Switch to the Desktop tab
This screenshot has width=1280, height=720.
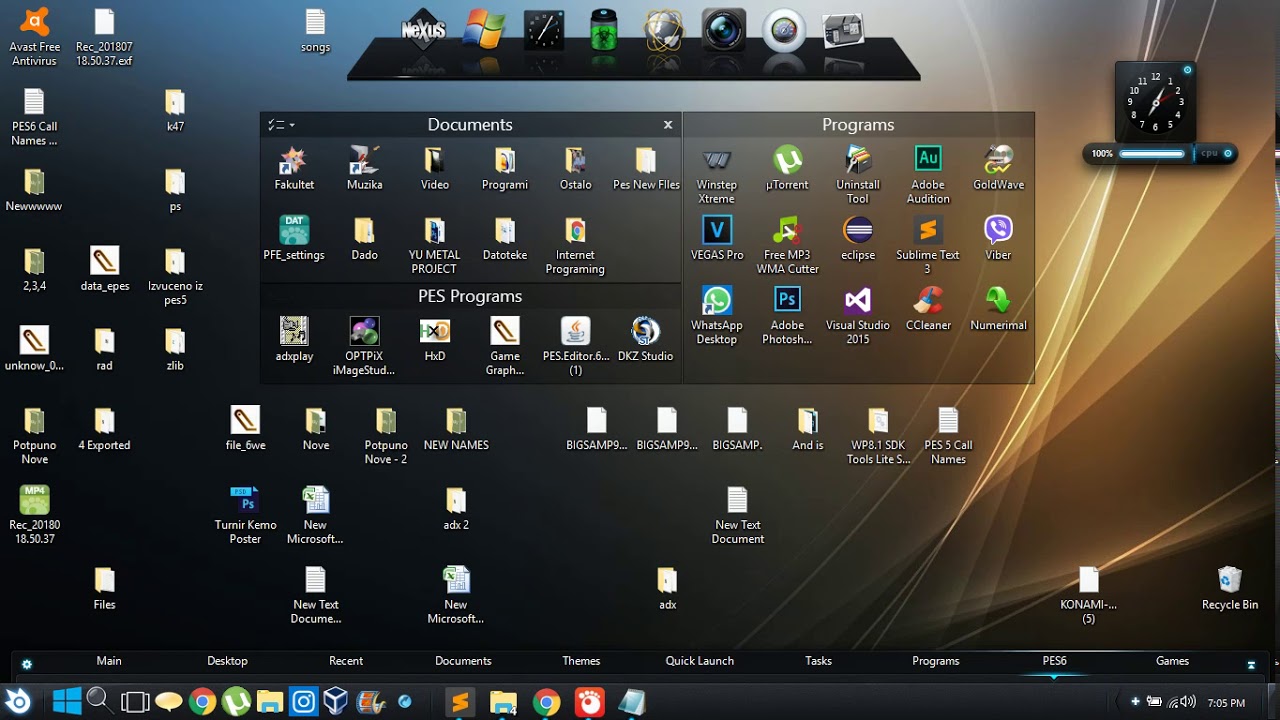227,661
